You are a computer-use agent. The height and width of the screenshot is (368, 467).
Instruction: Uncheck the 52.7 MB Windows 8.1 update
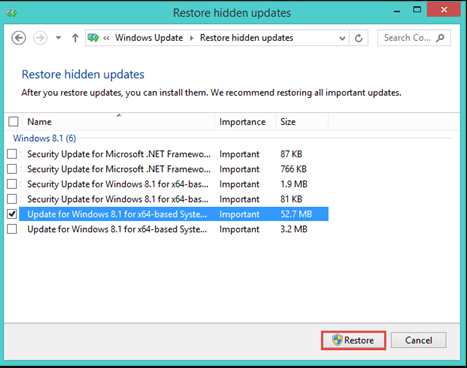point(12,214)
